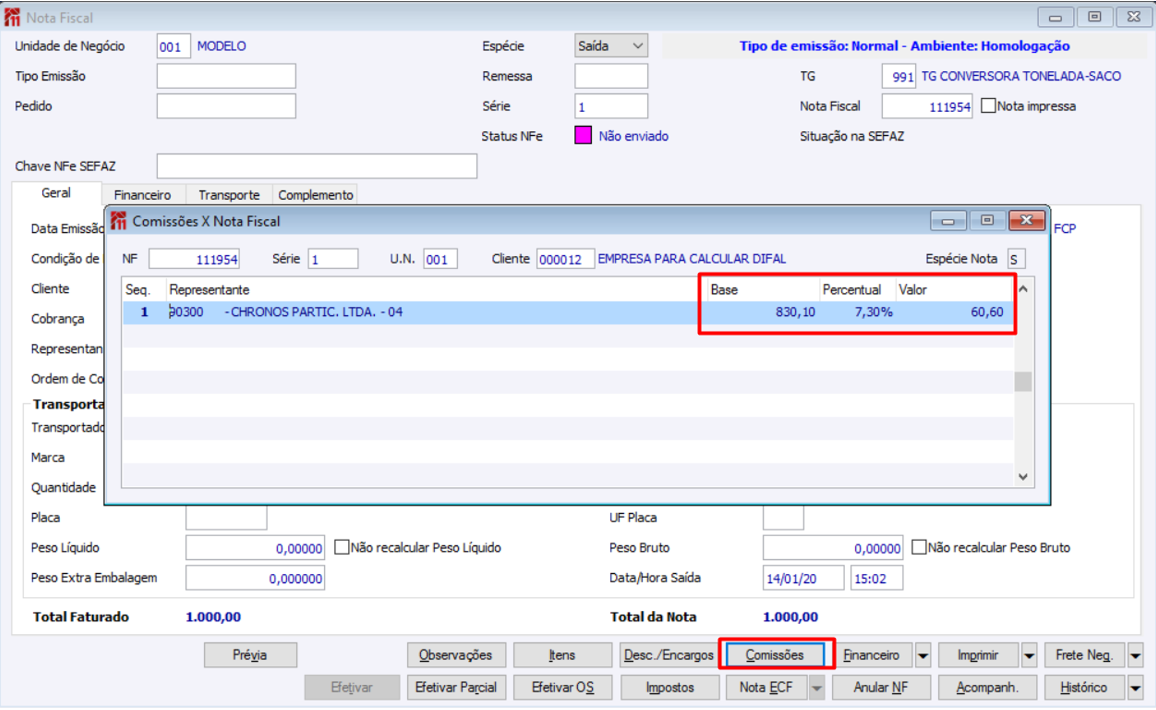Click the Frete Neg. button

pos(1084,655)
